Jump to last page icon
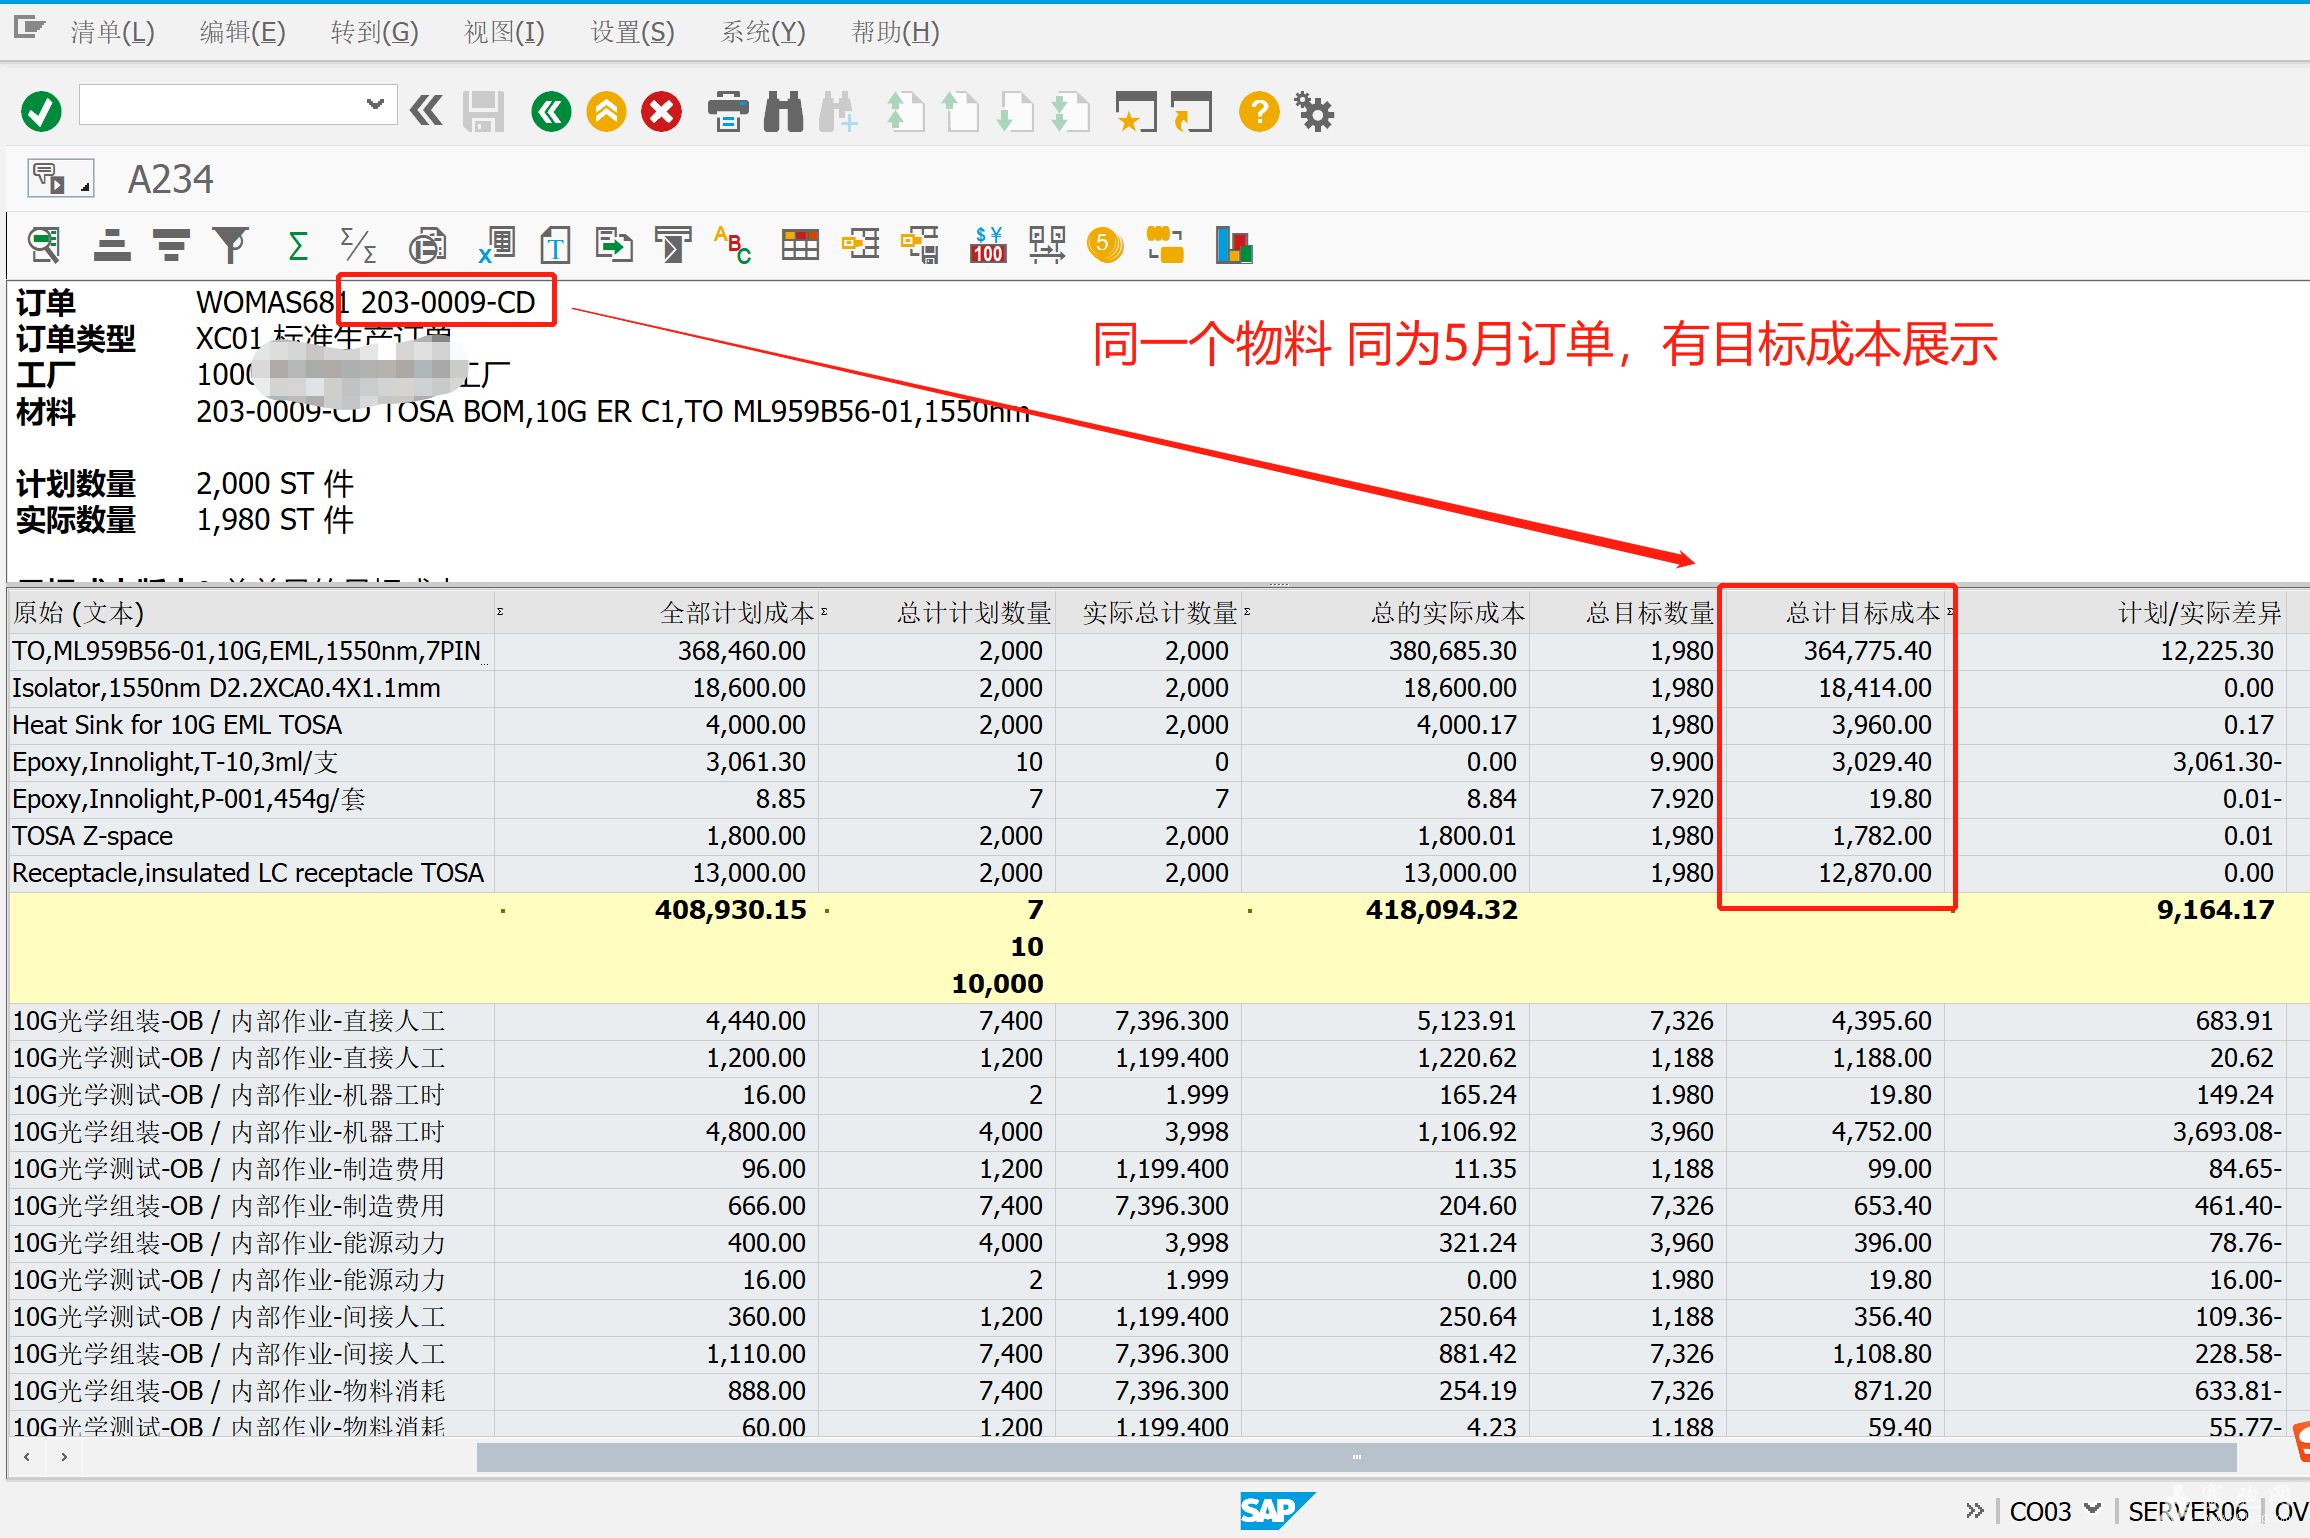This screenshot has width=2310, height=1538. click(x=1070, y=111)
